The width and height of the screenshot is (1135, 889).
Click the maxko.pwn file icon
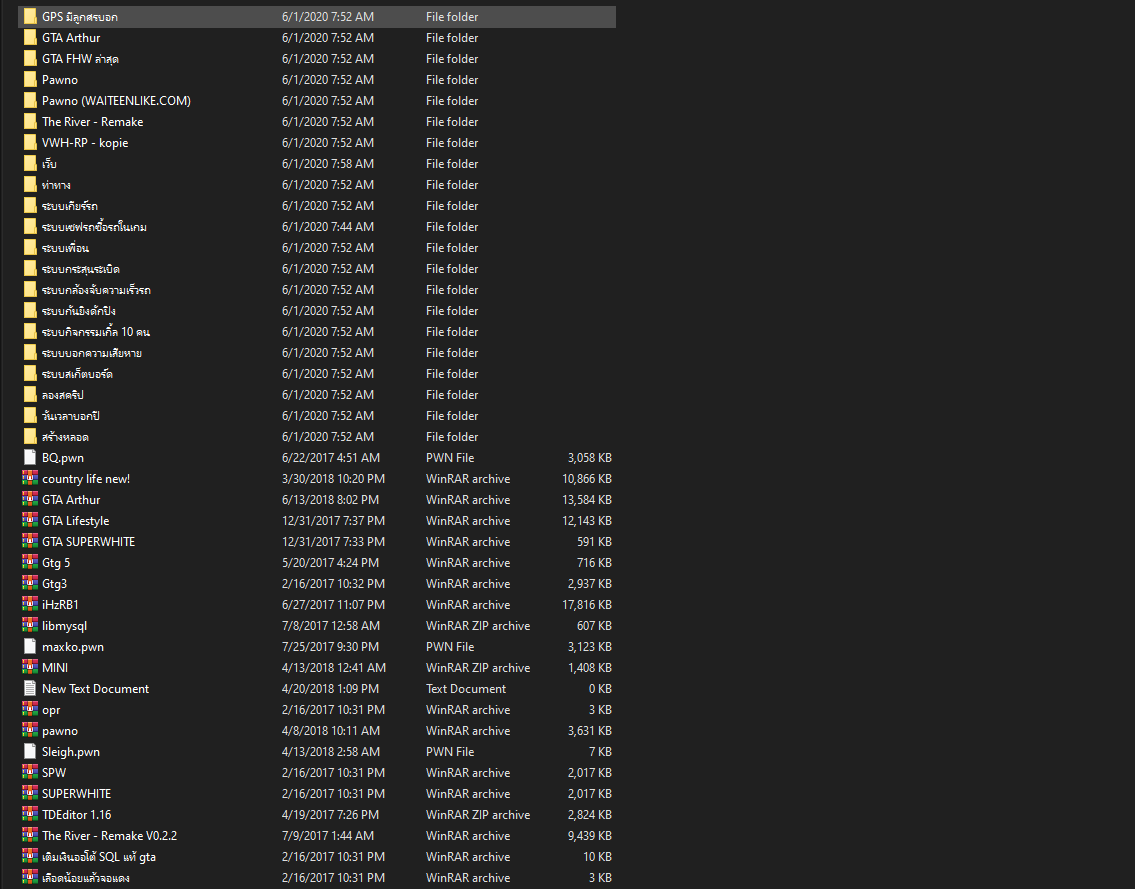click(30, 646)
